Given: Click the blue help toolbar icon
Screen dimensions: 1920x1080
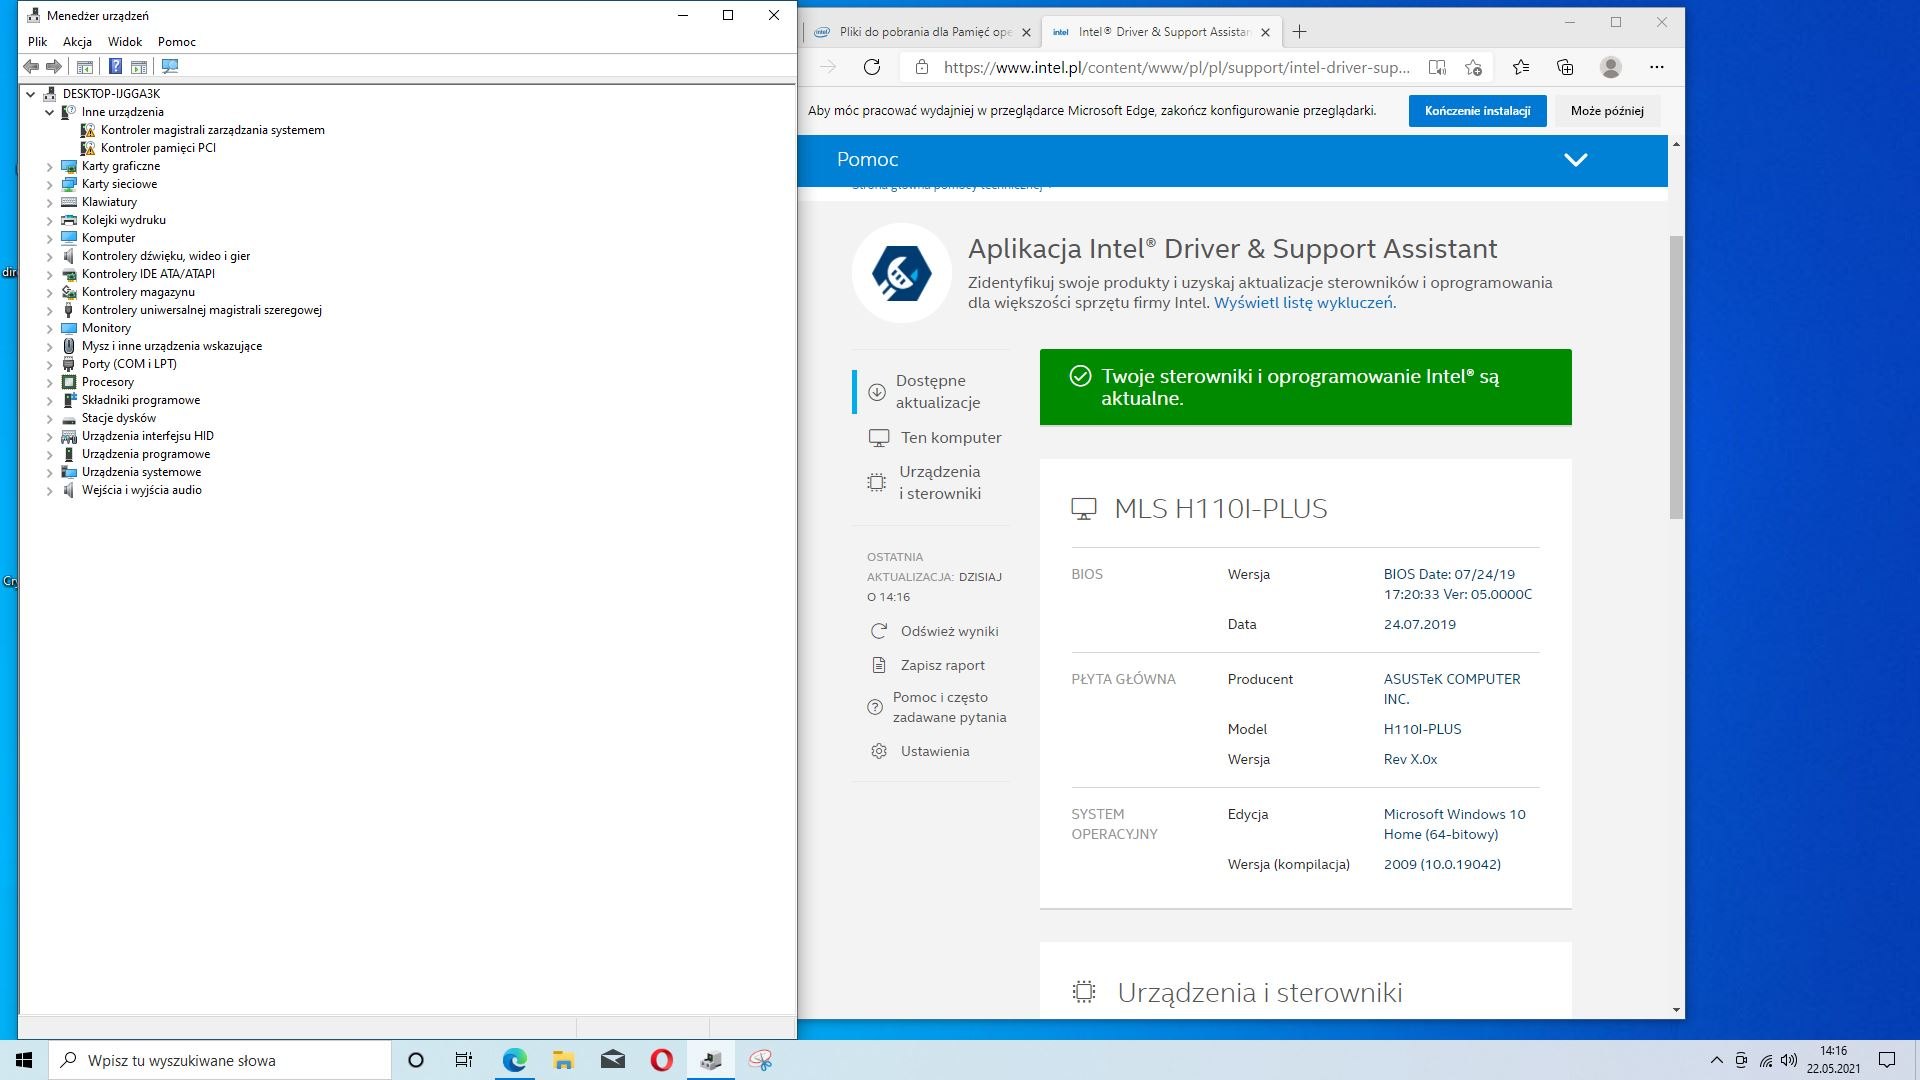Looking at the screenshot, I should click(x=115, y=66).
